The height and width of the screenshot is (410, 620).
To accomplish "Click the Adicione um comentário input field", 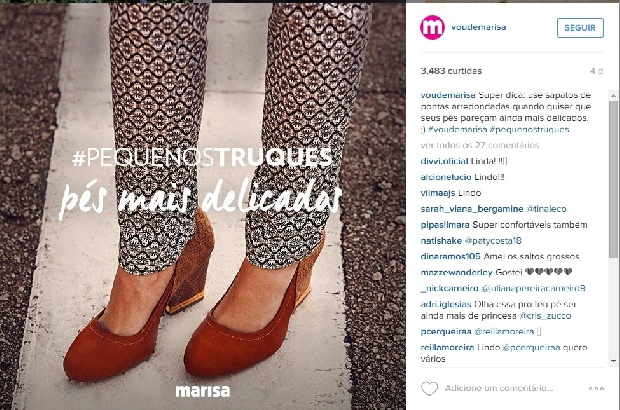I will tap(499, 388).
